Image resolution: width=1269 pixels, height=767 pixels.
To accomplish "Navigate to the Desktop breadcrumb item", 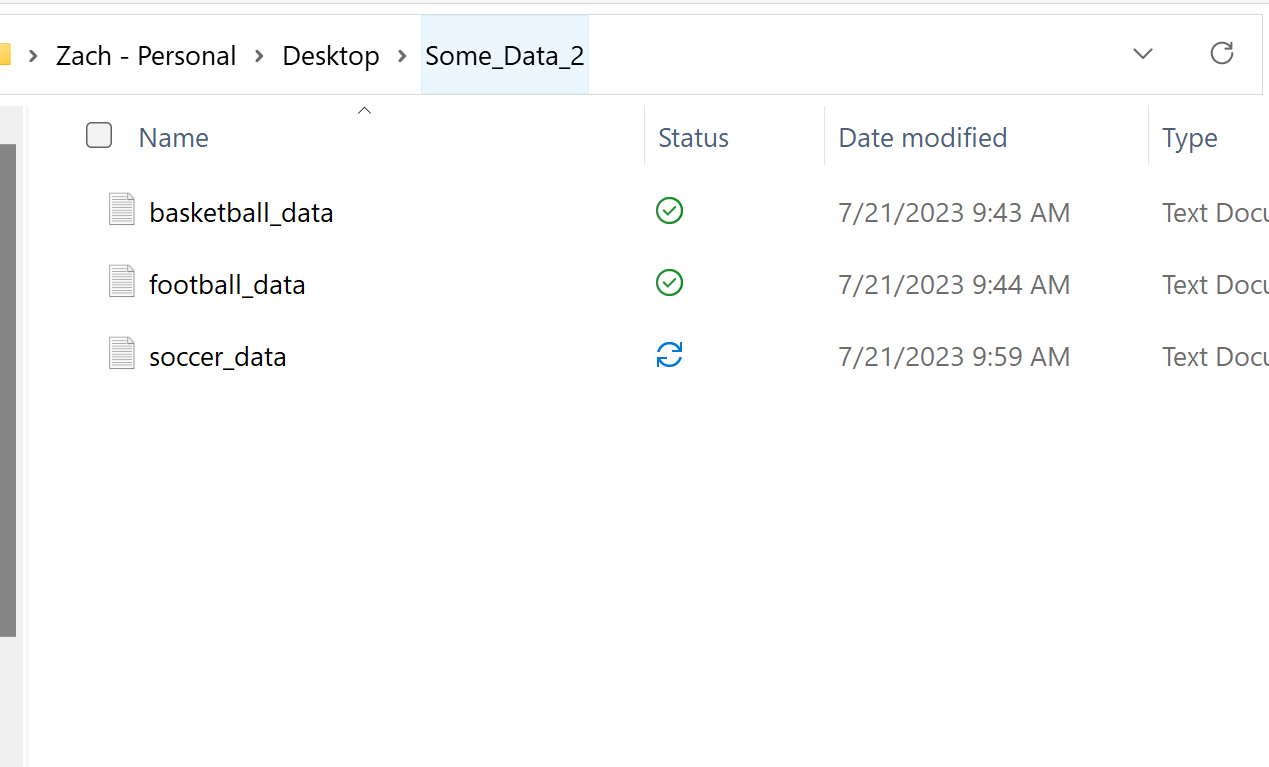I will tap(331, 55).
